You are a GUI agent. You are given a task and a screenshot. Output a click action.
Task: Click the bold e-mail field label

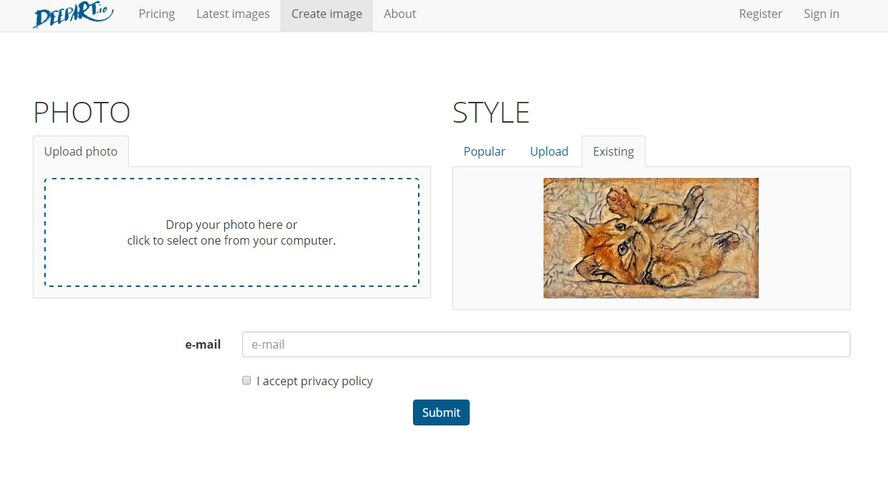(202, 344)
